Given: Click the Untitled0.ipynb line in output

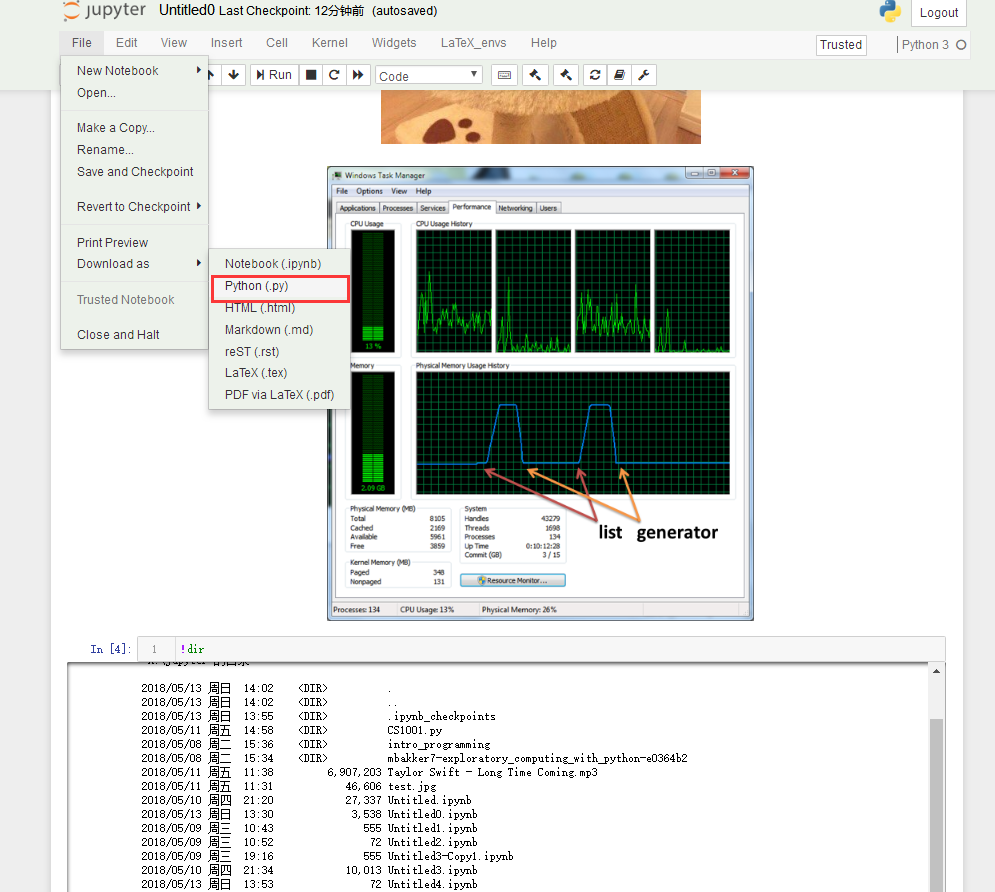Looking at the screenshot, I should click(309, 814).
